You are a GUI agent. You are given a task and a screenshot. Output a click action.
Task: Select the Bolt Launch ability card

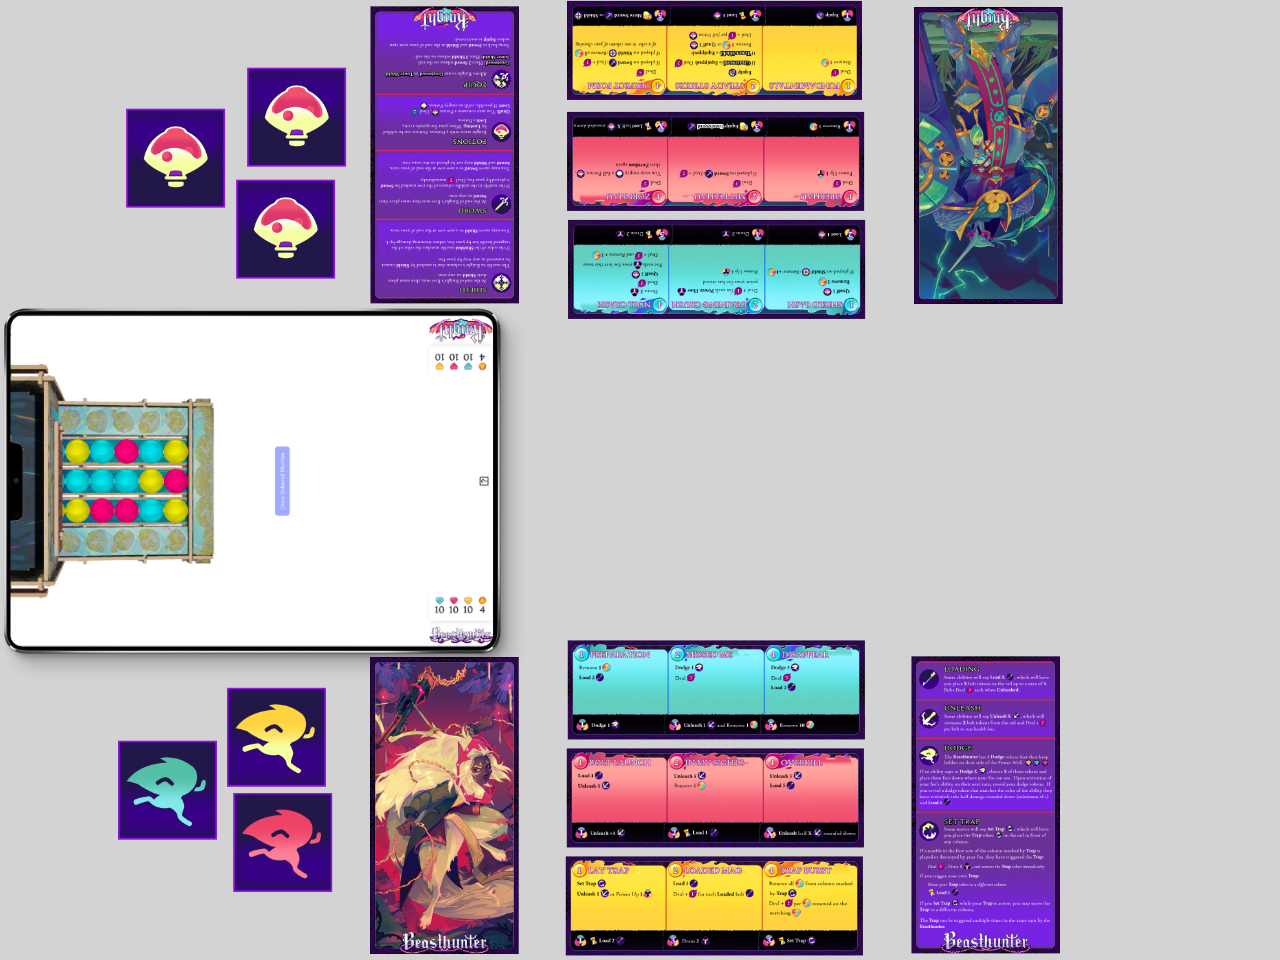tap(617, 798)
